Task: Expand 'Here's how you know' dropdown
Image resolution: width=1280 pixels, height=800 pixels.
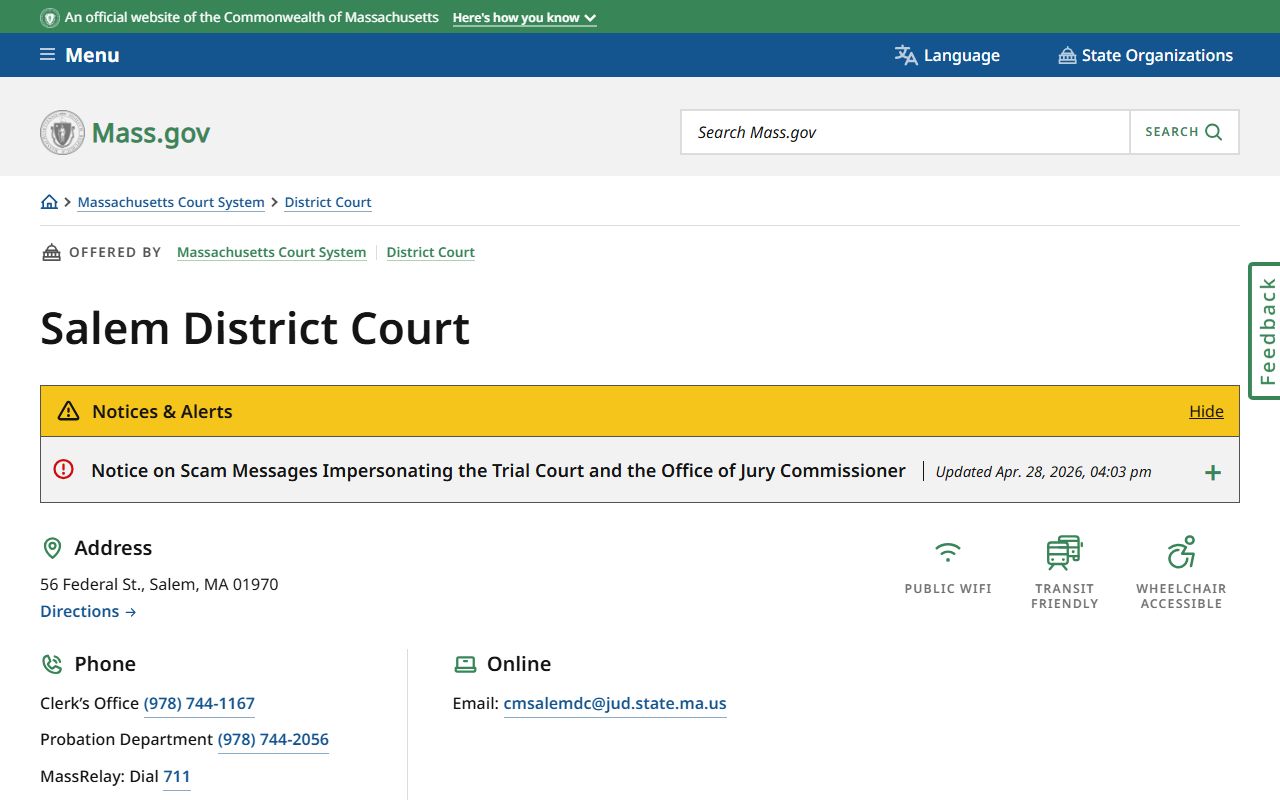Action: click(x=525, y=18)
